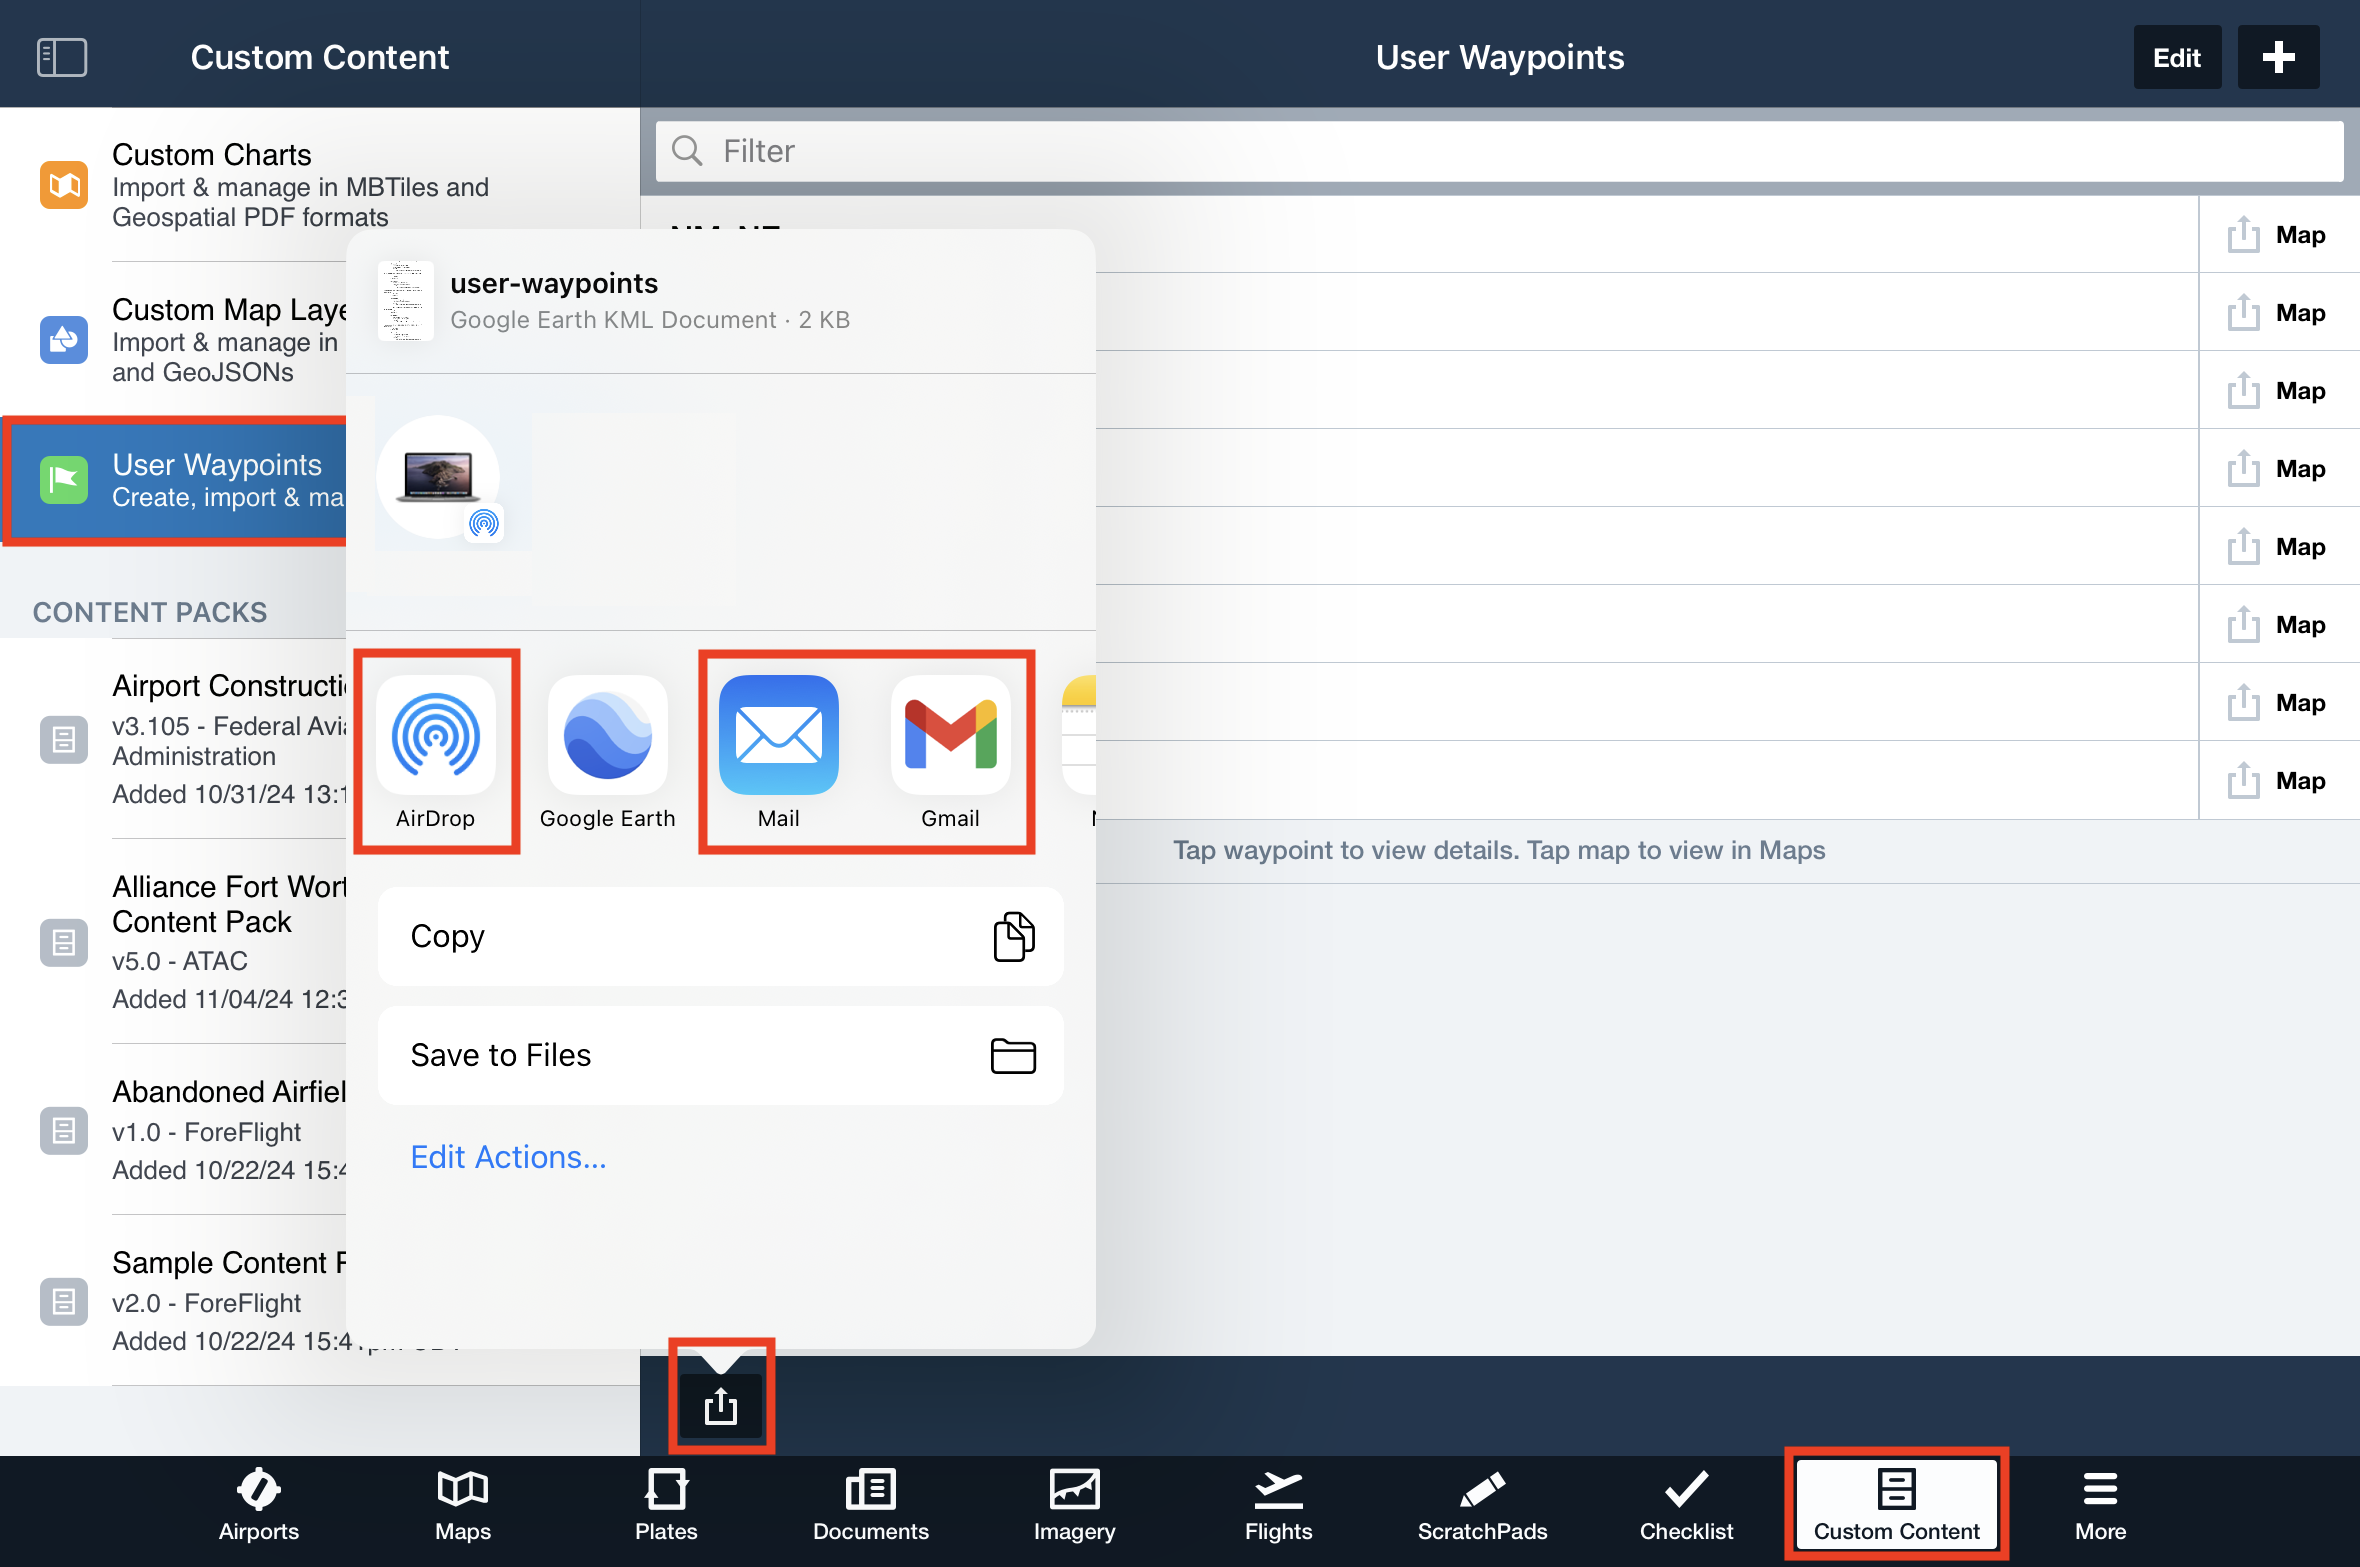Open Edit mode for User Waypoints

pos(2177,57)
